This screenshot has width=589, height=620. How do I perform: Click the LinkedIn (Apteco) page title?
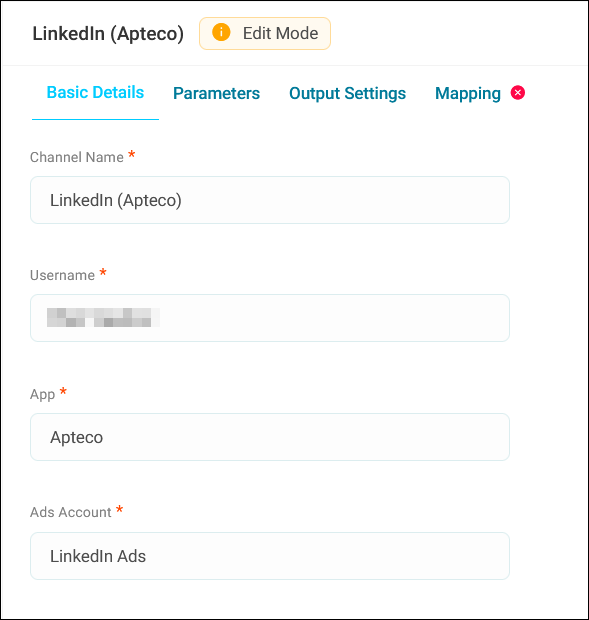click(x=108, y=34)
